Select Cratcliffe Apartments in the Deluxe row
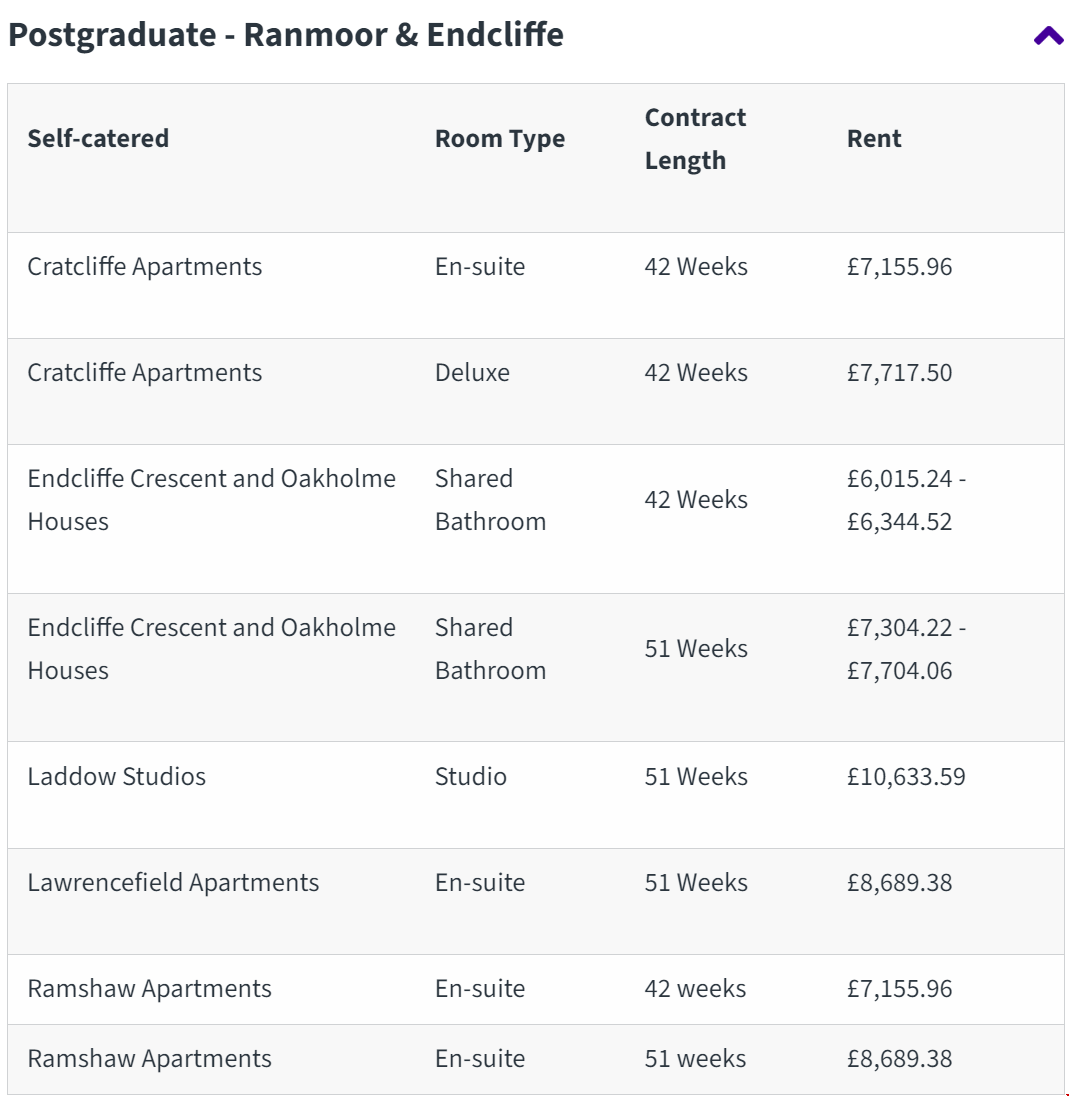 (144, 372)
